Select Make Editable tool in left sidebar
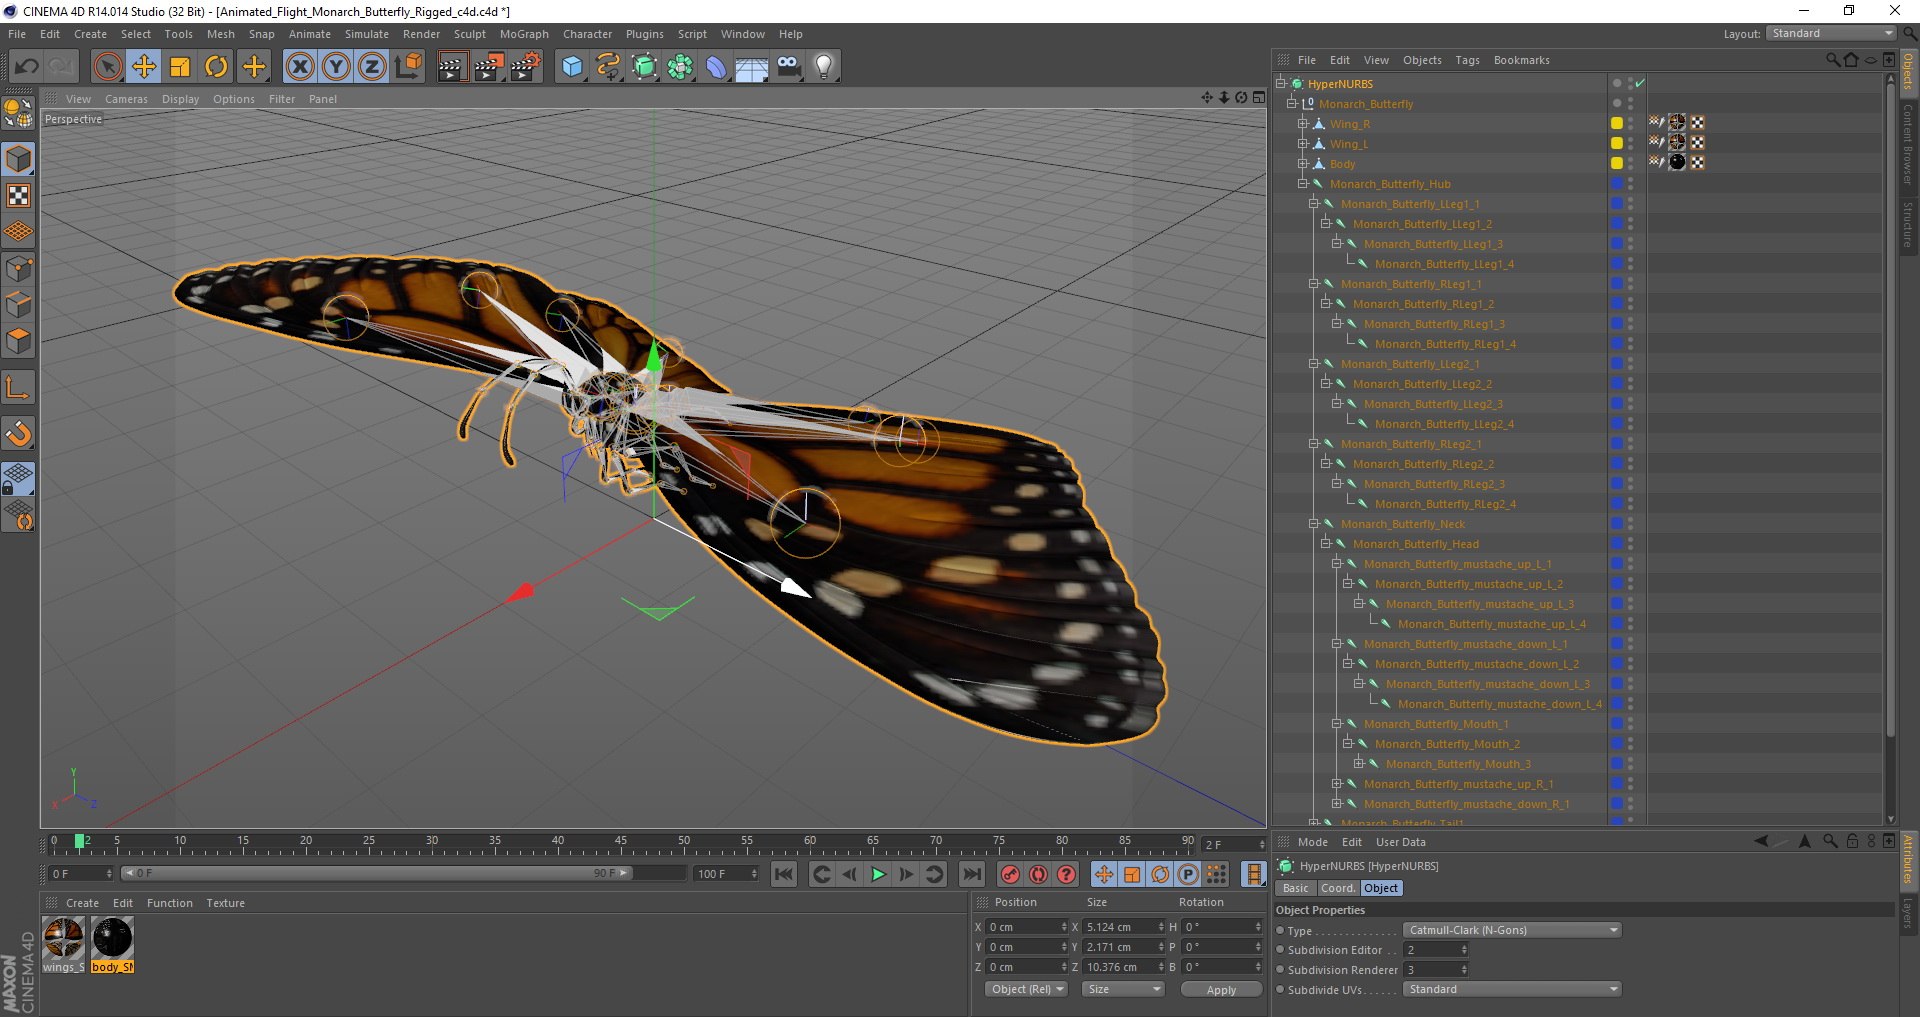 19,114
